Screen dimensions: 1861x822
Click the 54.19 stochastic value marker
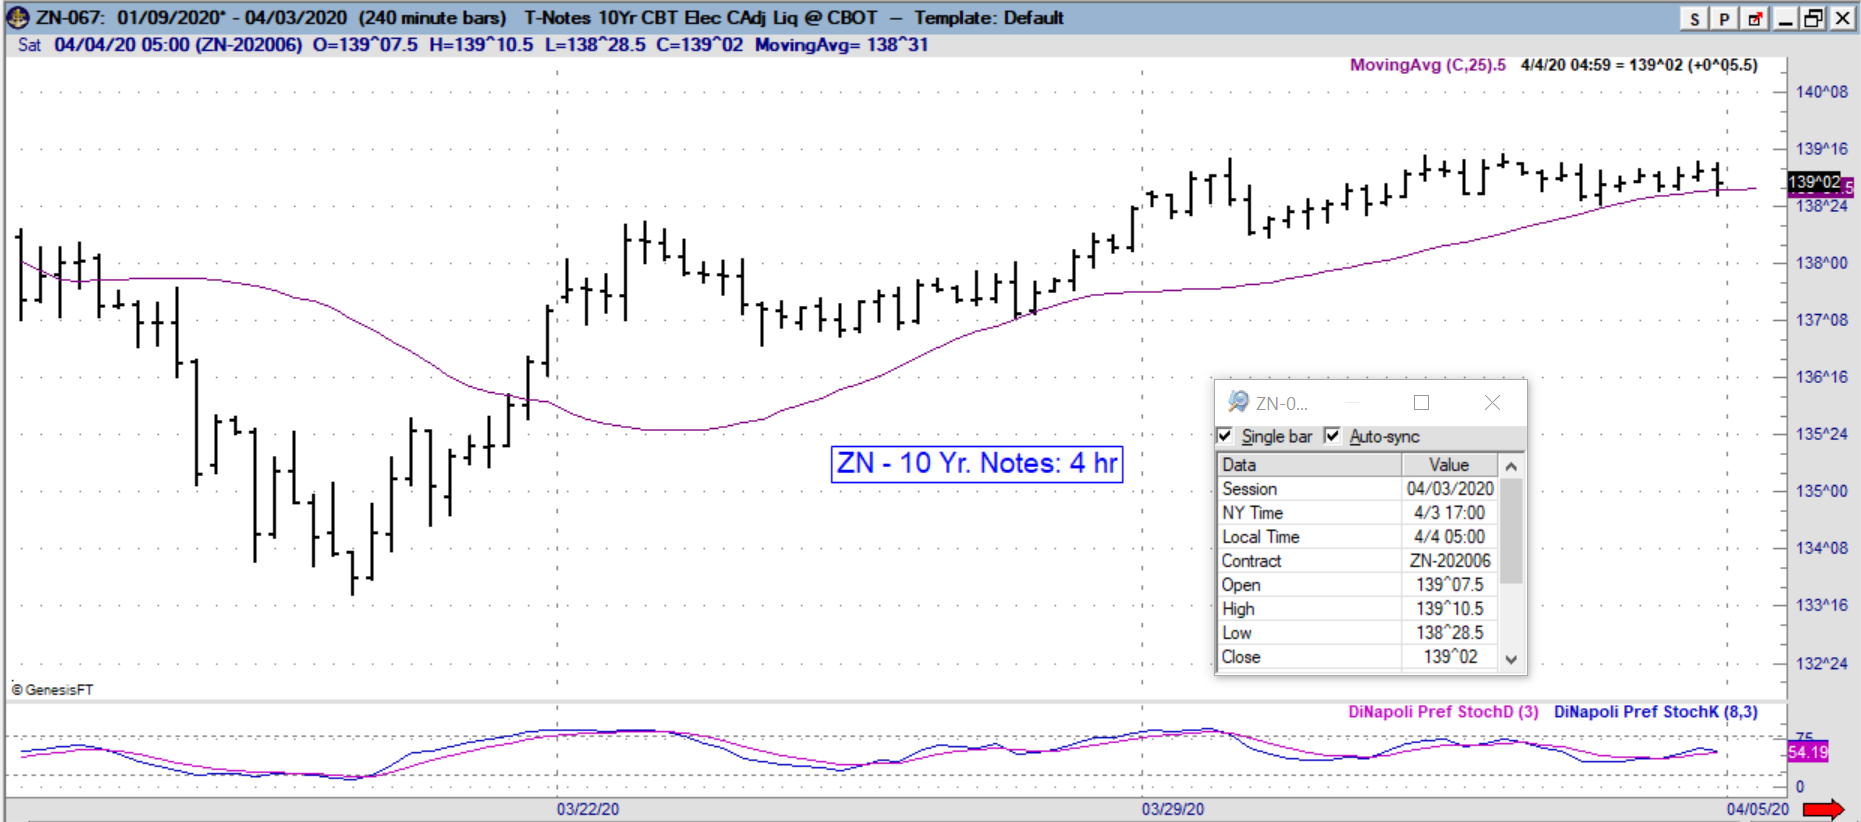pos(1807,752)
